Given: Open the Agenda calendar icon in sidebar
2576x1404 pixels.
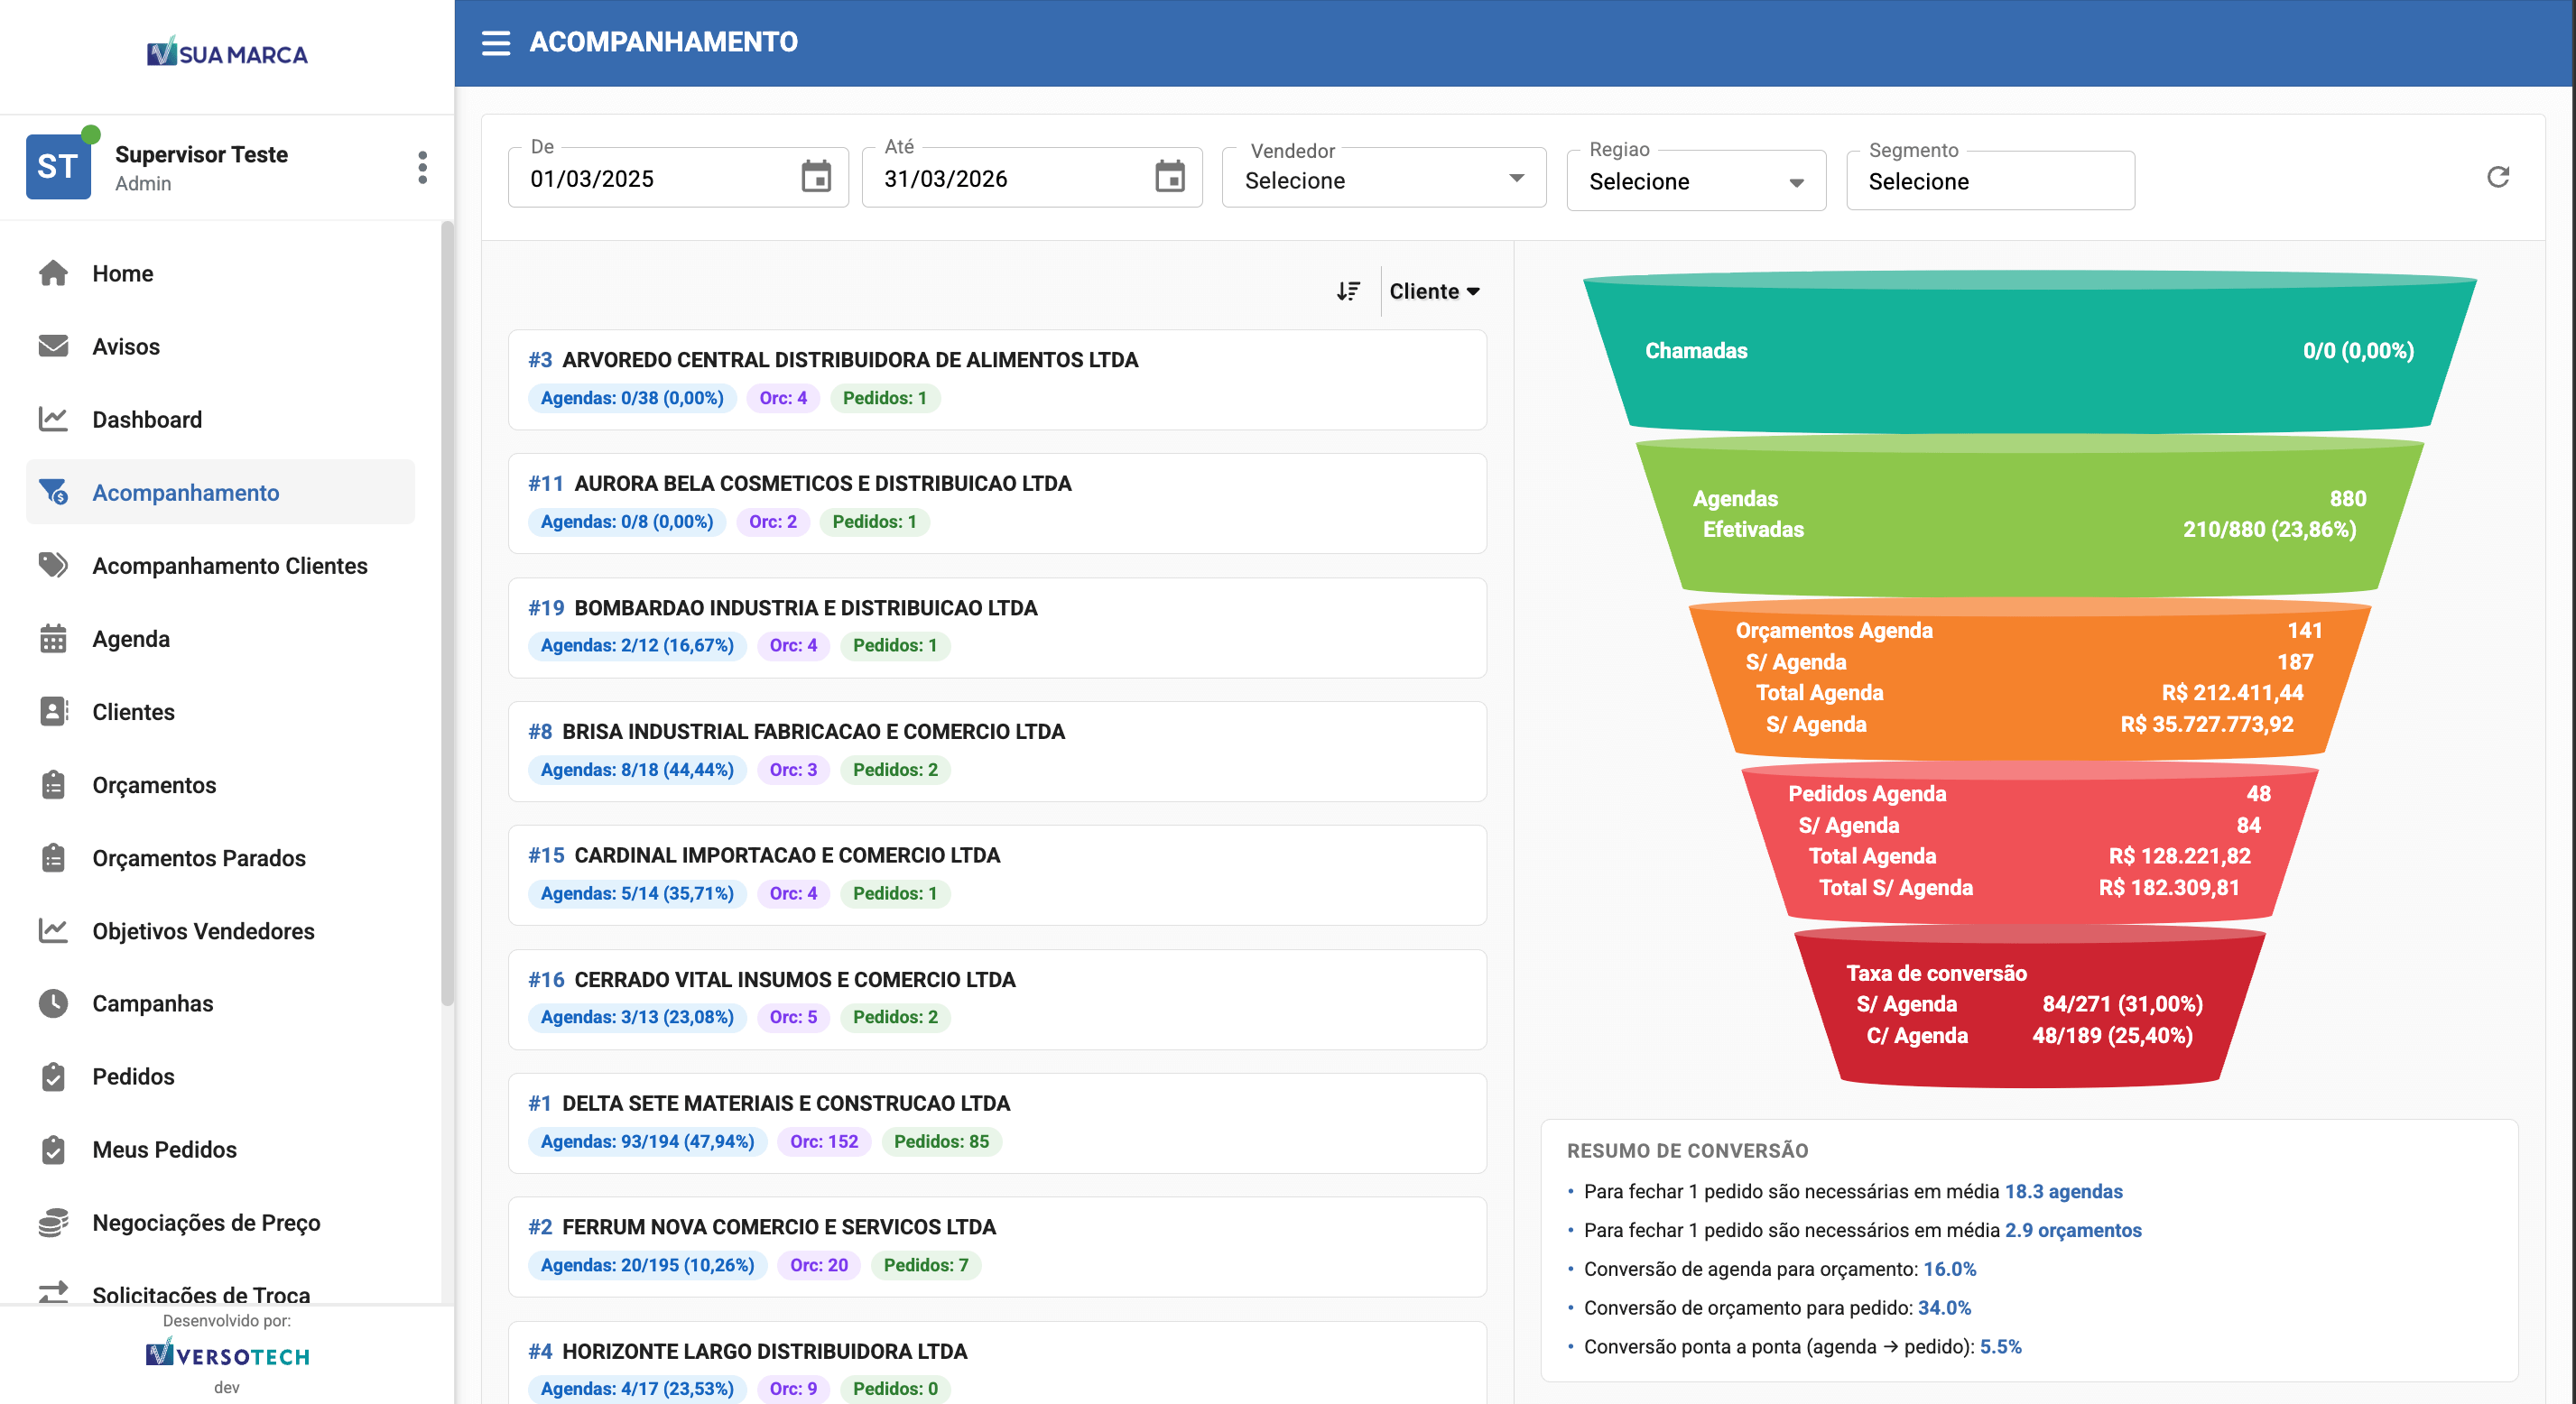Looking at the screenshot, I should tap(53, 638).
